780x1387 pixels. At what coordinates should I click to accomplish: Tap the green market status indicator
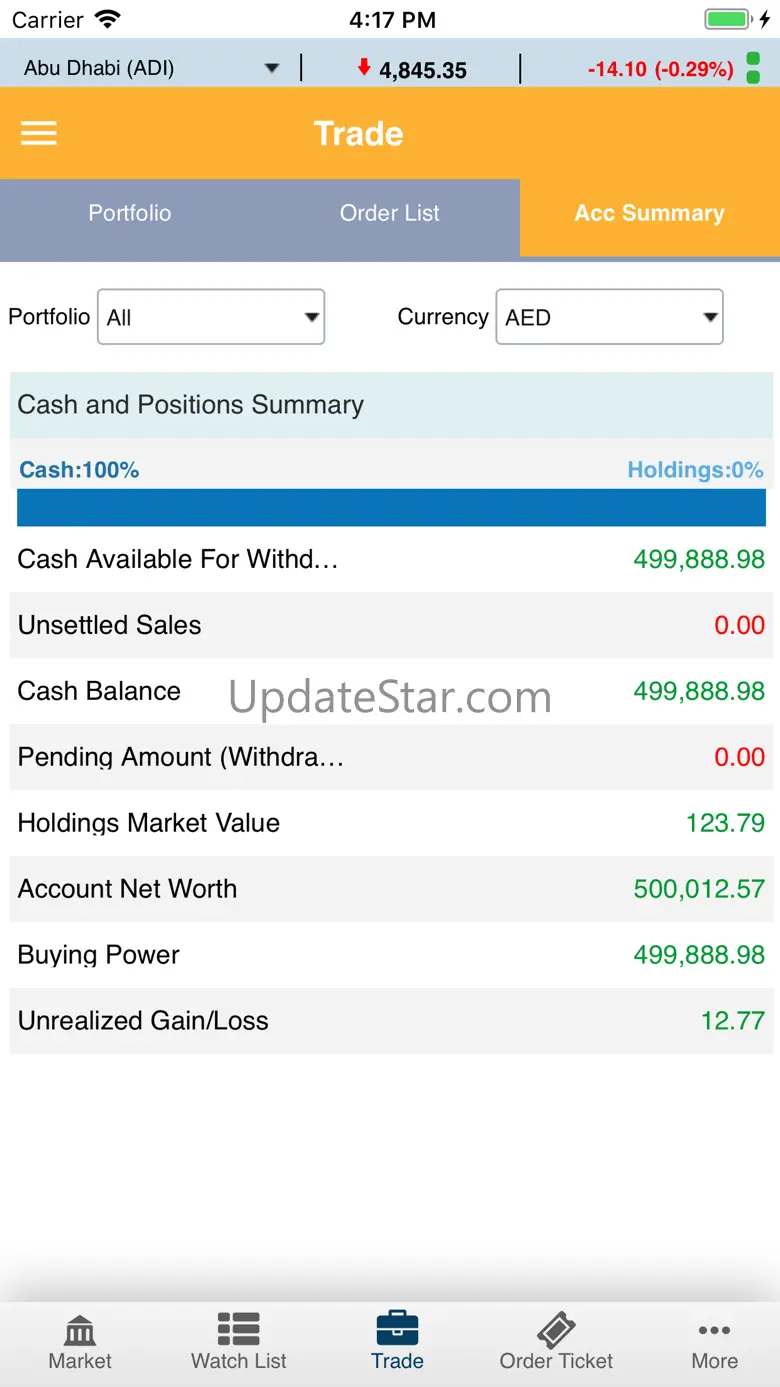tap(753, 68)
